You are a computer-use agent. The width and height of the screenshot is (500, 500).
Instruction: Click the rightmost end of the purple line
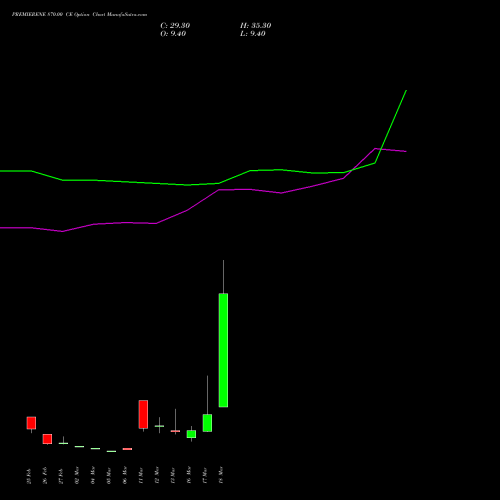406,151
